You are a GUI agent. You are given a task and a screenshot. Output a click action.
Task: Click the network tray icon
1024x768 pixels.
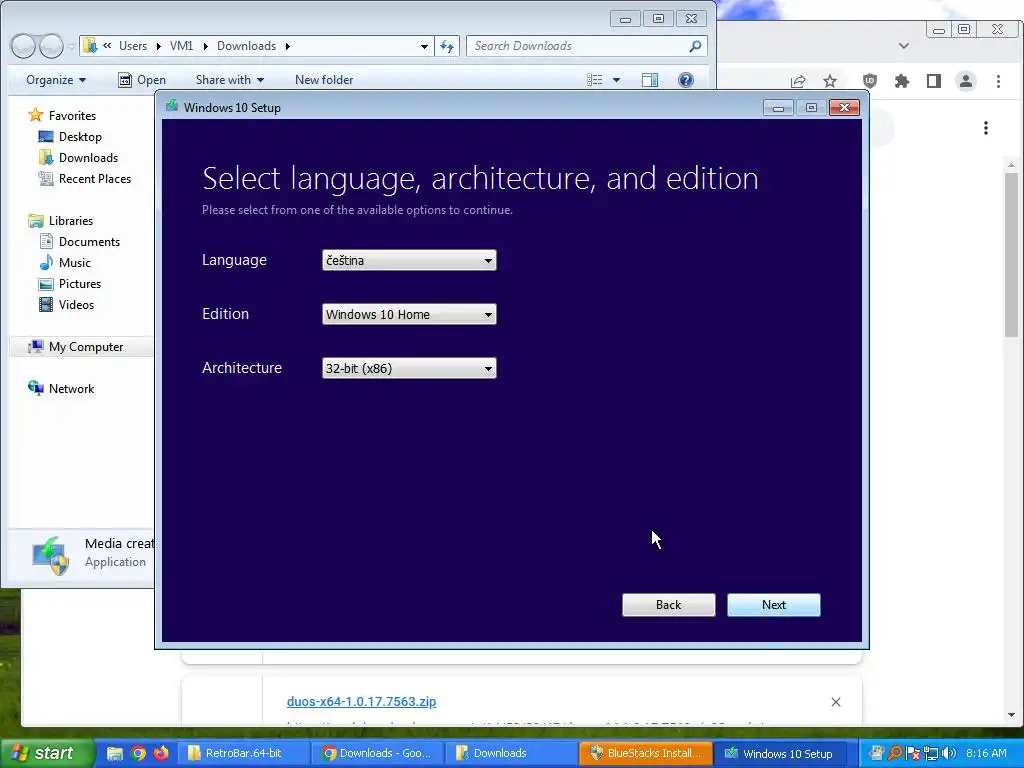coord(931,753)
